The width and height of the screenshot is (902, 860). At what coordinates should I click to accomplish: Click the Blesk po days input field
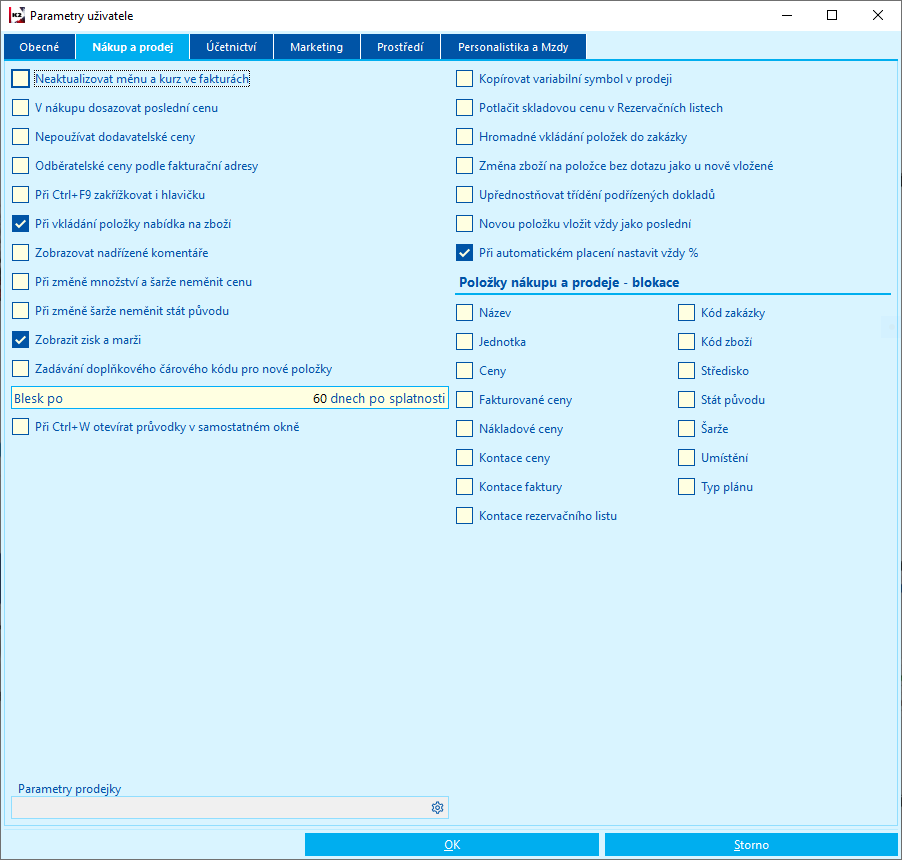click(x=230, y=398)
